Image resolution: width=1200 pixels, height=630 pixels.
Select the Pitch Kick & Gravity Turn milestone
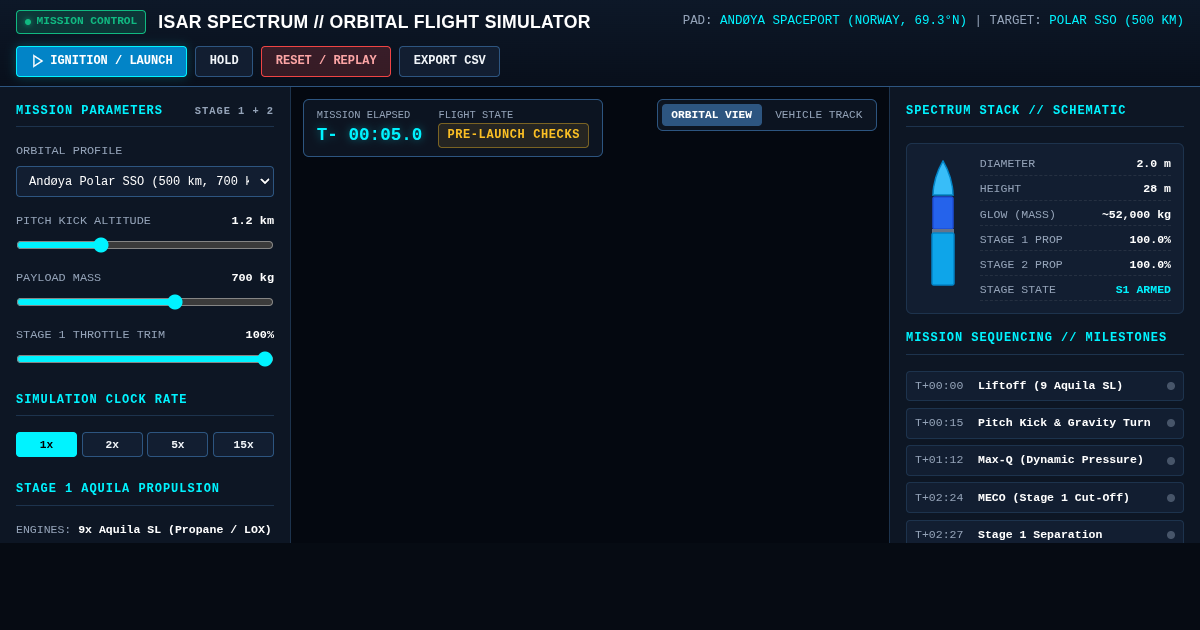[x=1045, y=423]
